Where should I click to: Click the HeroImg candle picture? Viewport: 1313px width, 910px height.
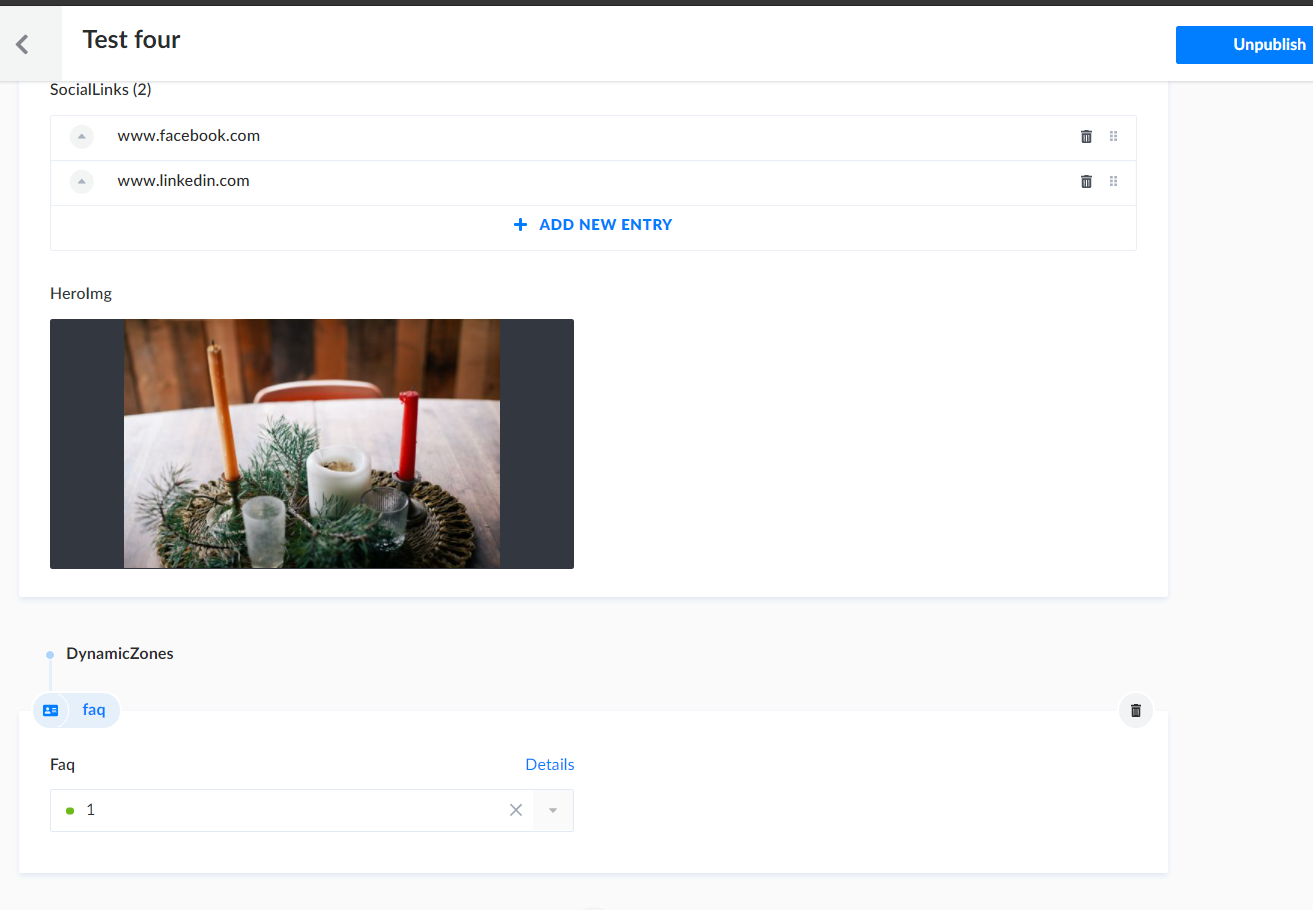312,444
